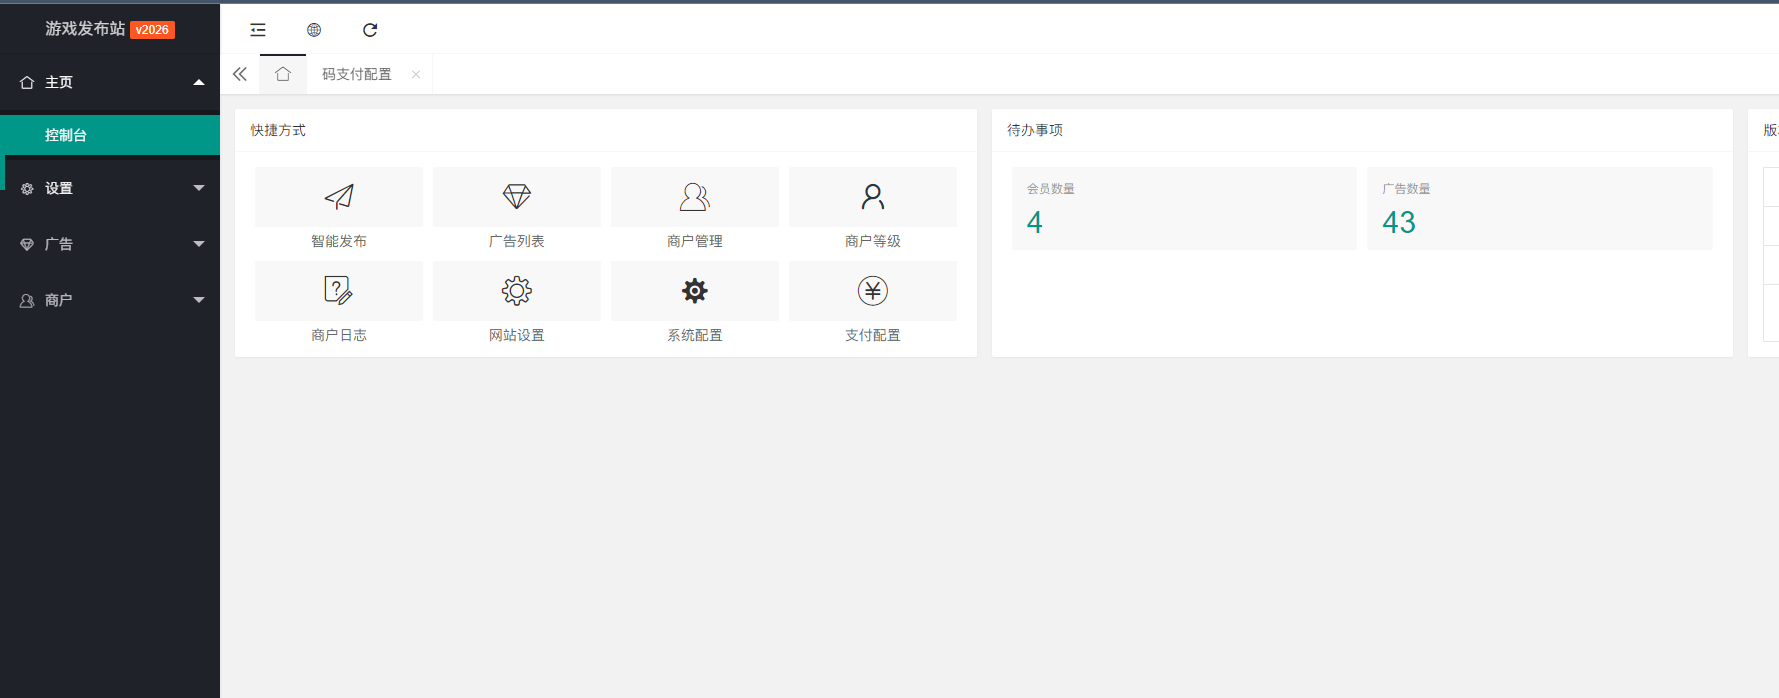Open the 智能发布 paper plane shortcut
The image size is (1779, 698).
(339, 197)
